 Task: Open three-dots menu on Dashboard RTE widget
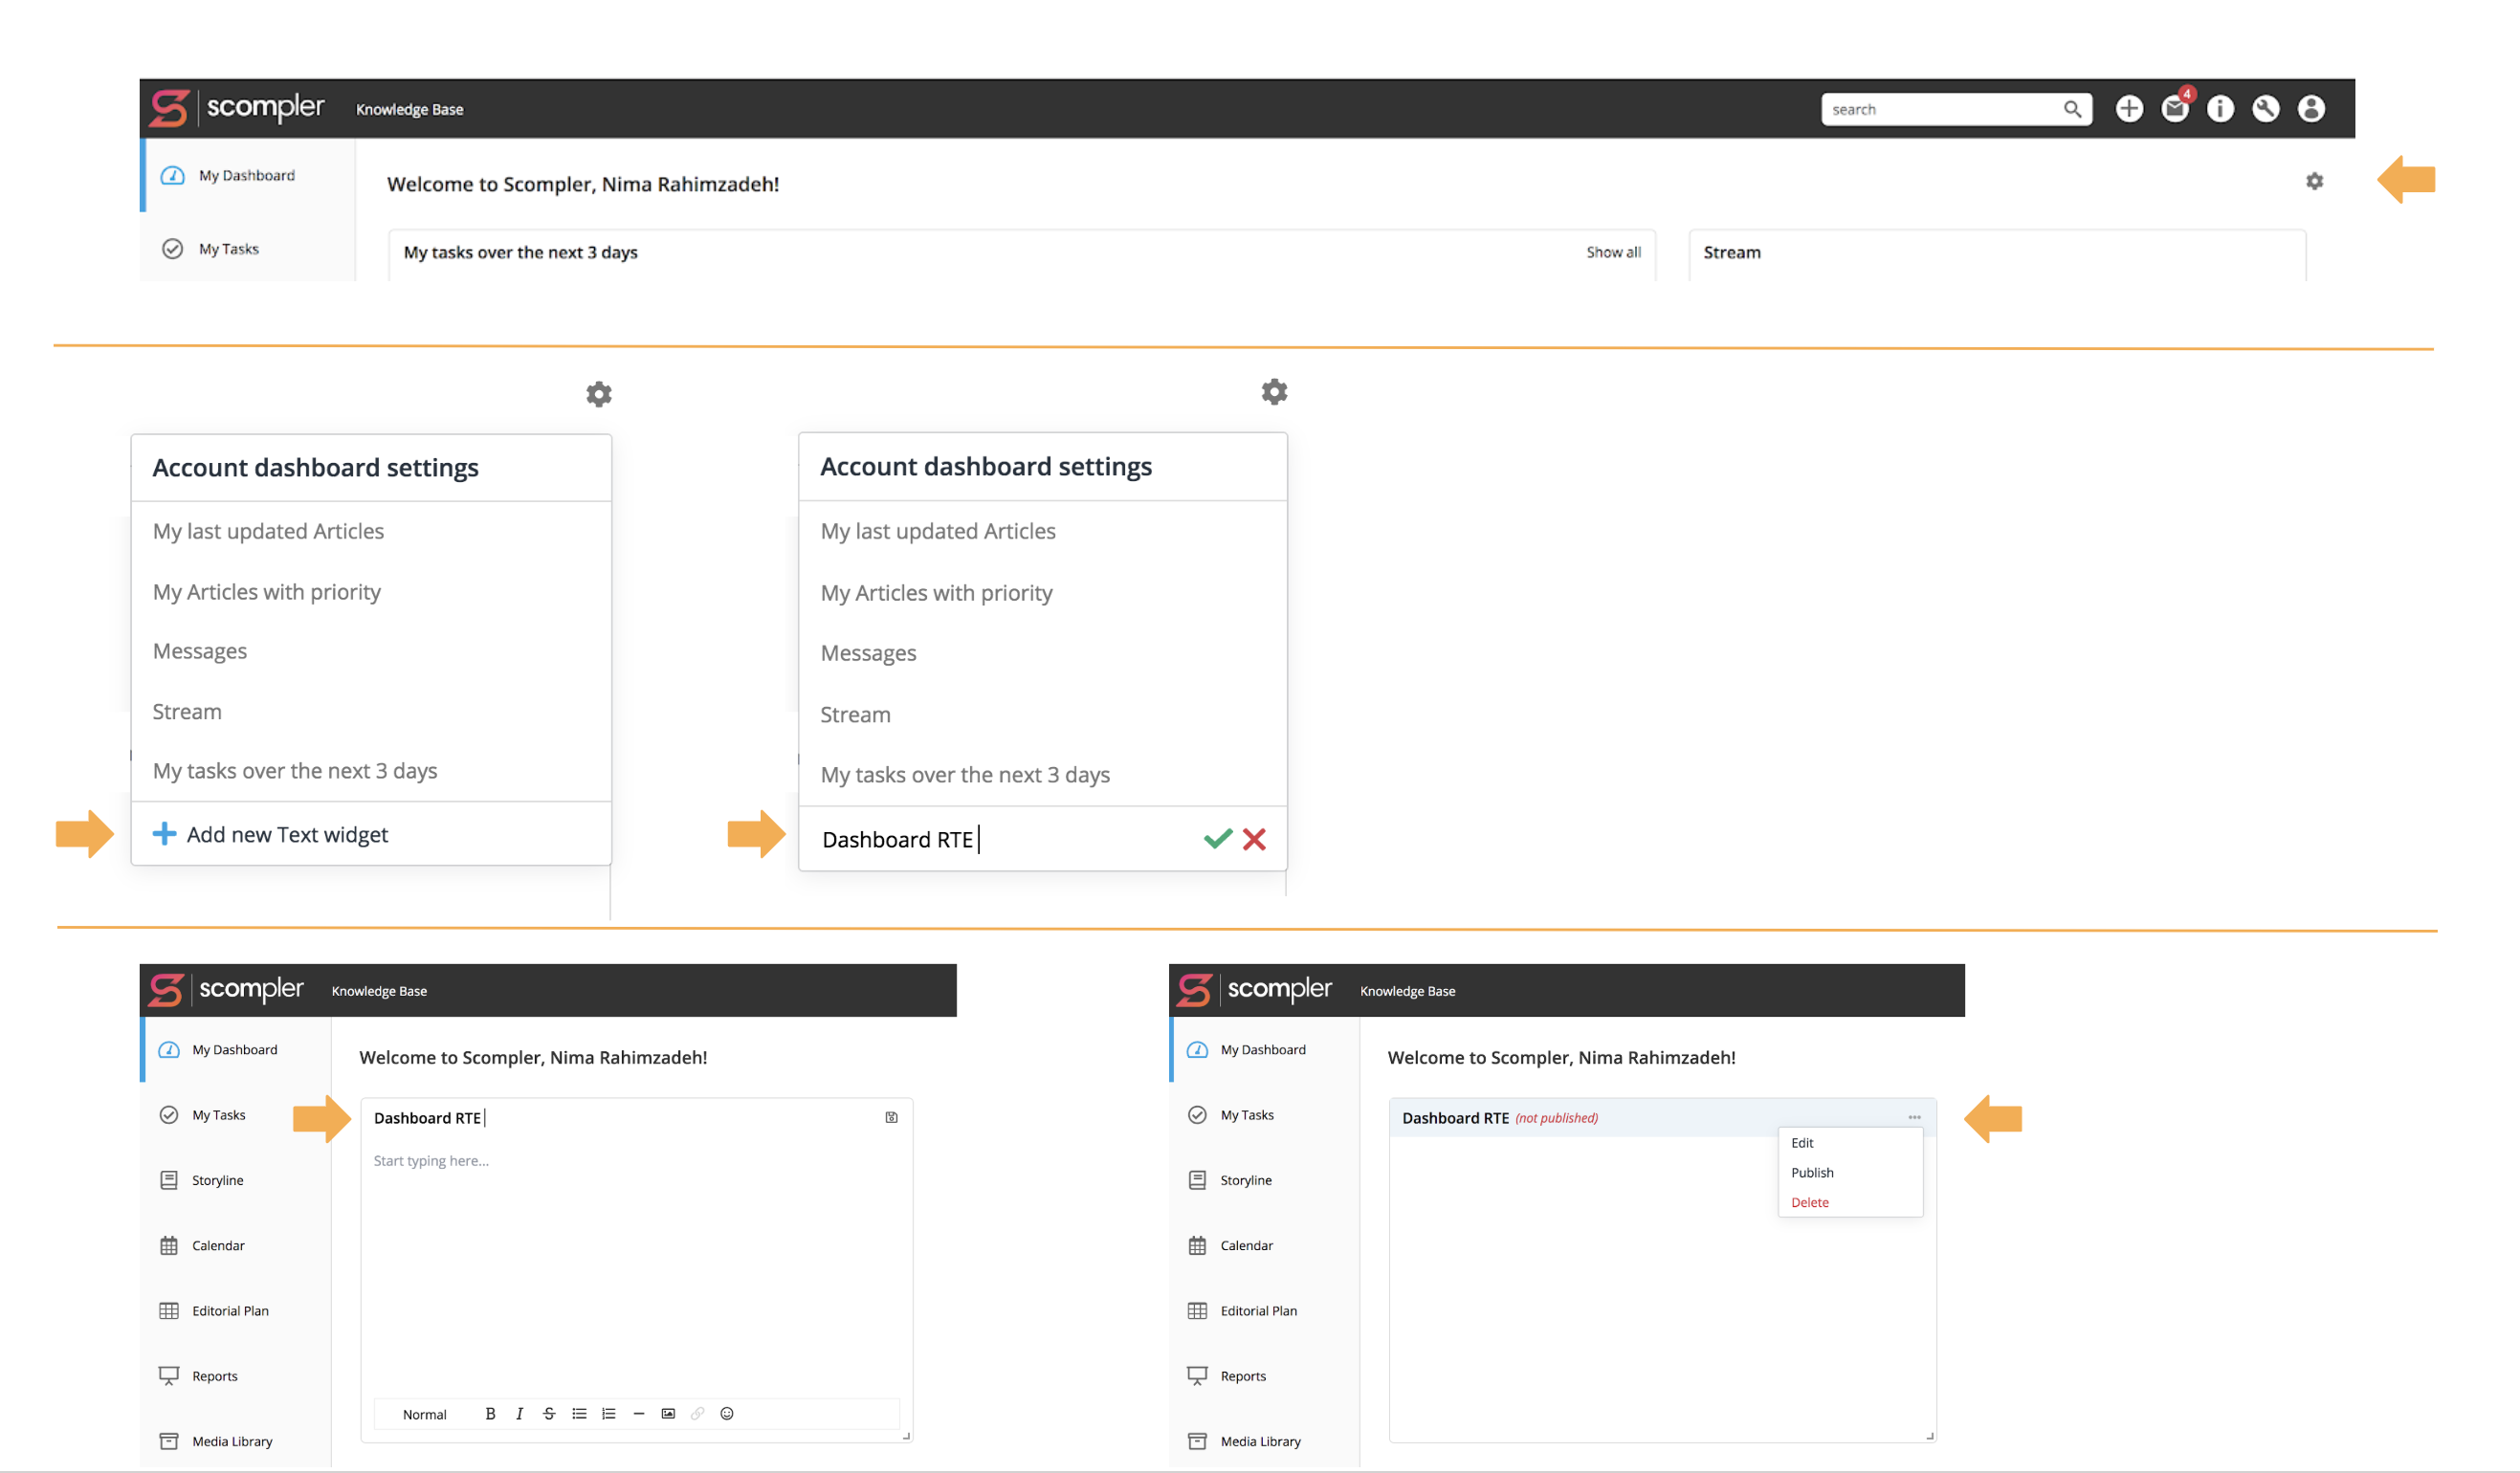tap(1914, 1117)
